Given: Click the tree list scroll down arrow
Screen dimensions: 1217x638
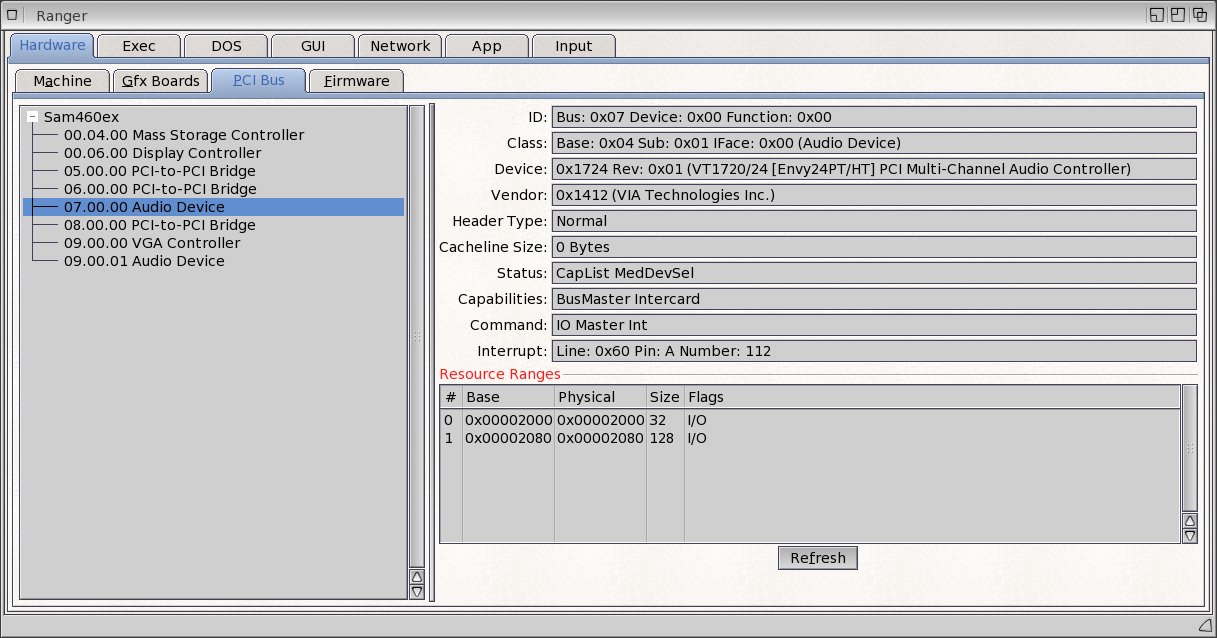Looking at the screenshot, I should (417, 592).
